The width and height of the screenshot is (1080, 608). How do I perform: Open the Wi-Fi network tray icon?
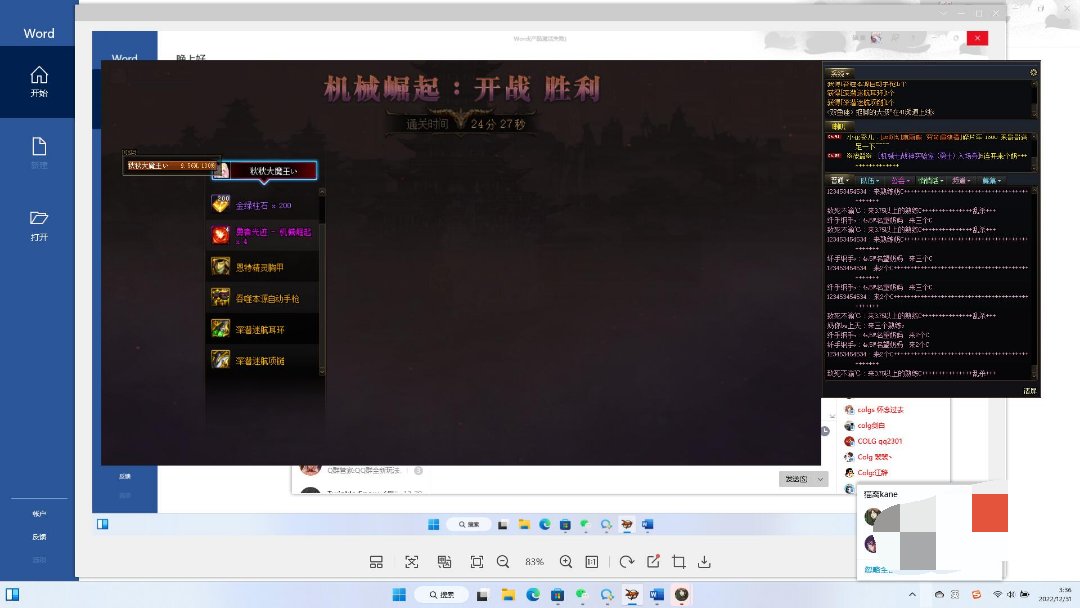[x=997, y=594]
